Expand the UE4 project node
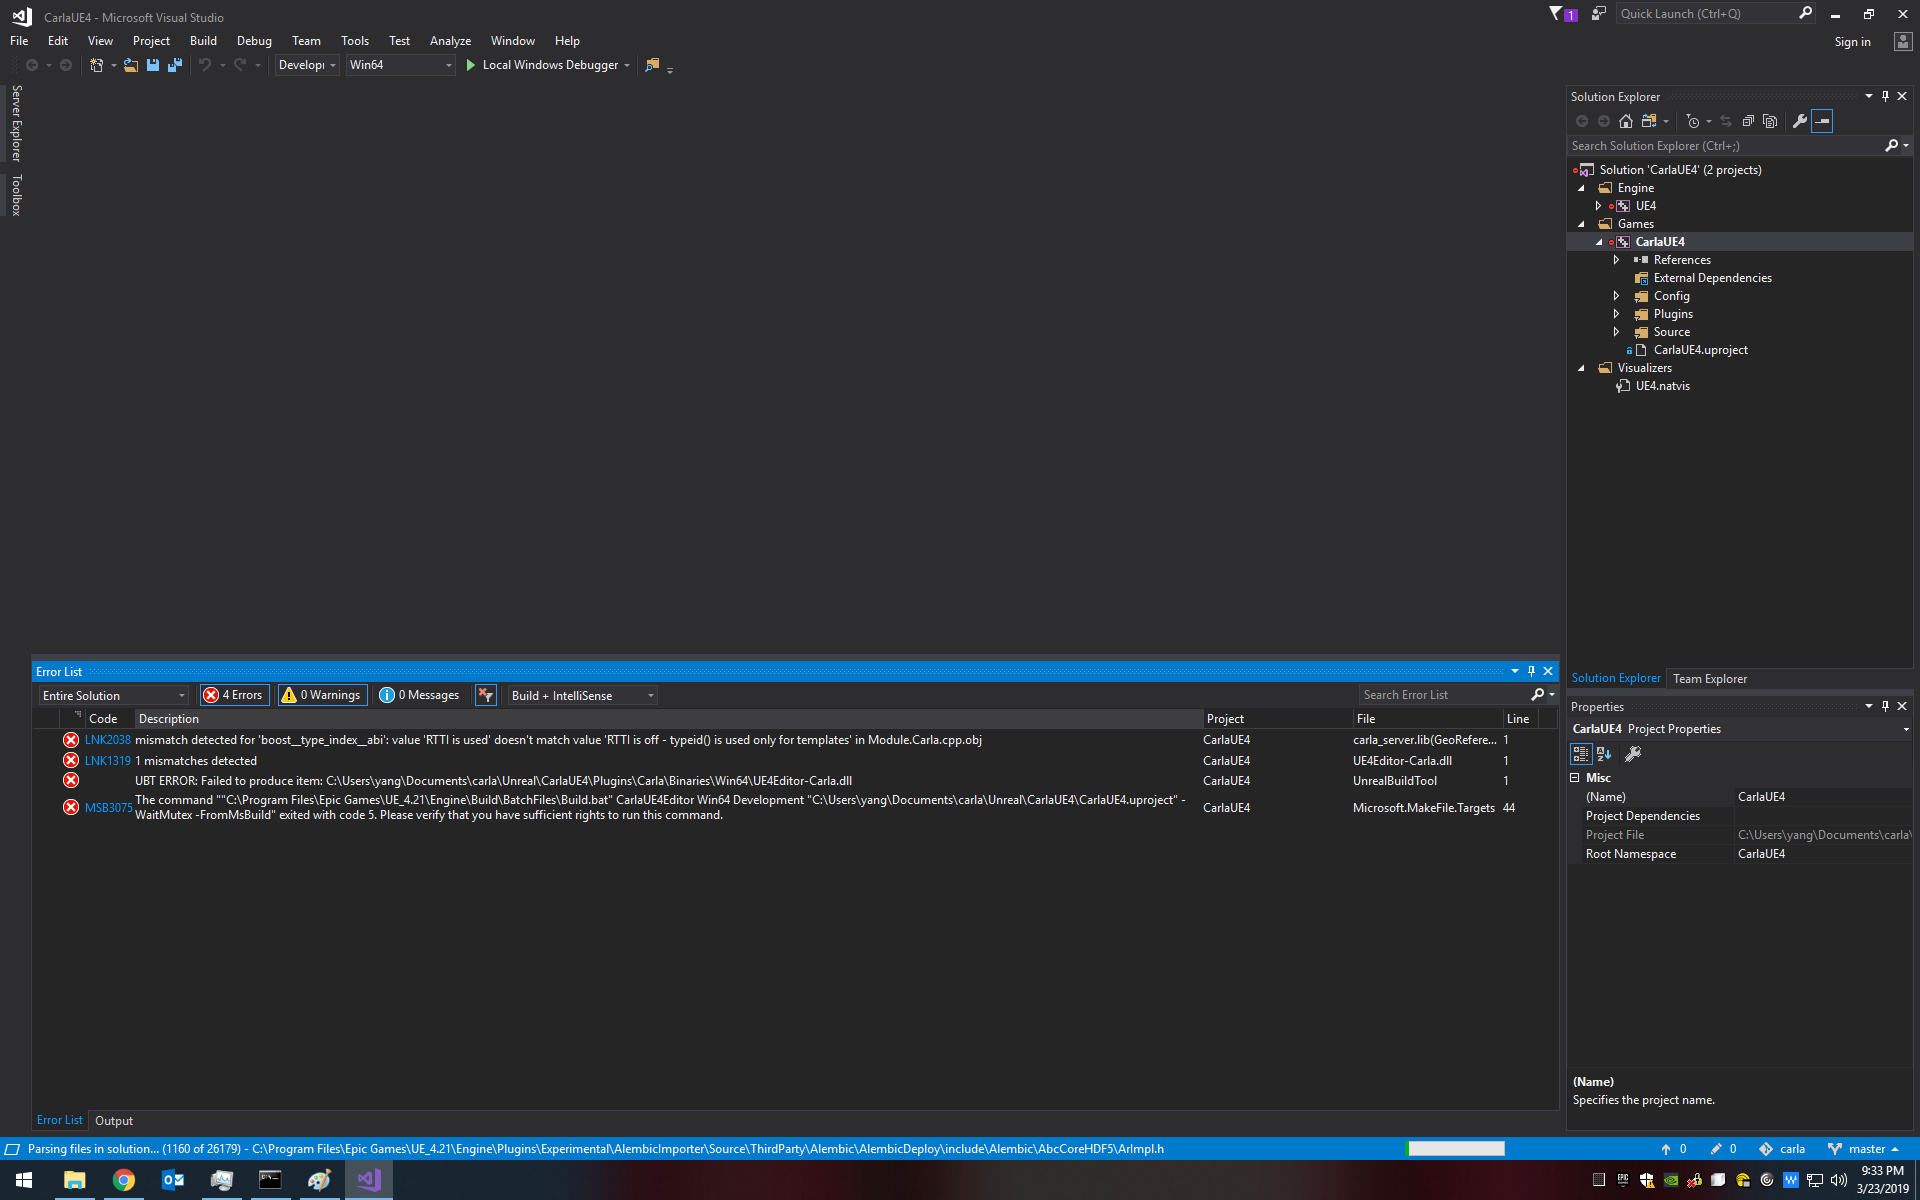The image size is (1920, 1200). click(x=1599, y=206)
